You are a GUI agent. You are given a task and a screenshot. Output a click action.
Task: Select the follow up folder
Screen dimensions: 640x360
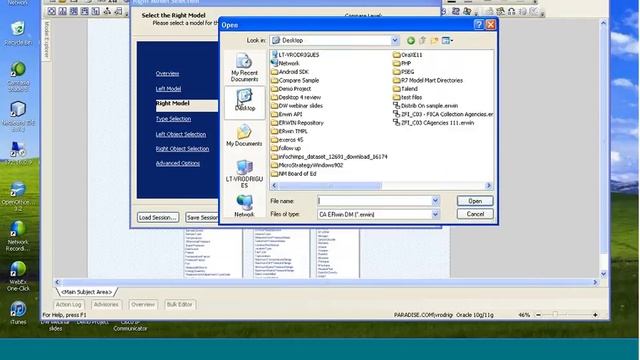coord(286,148)
